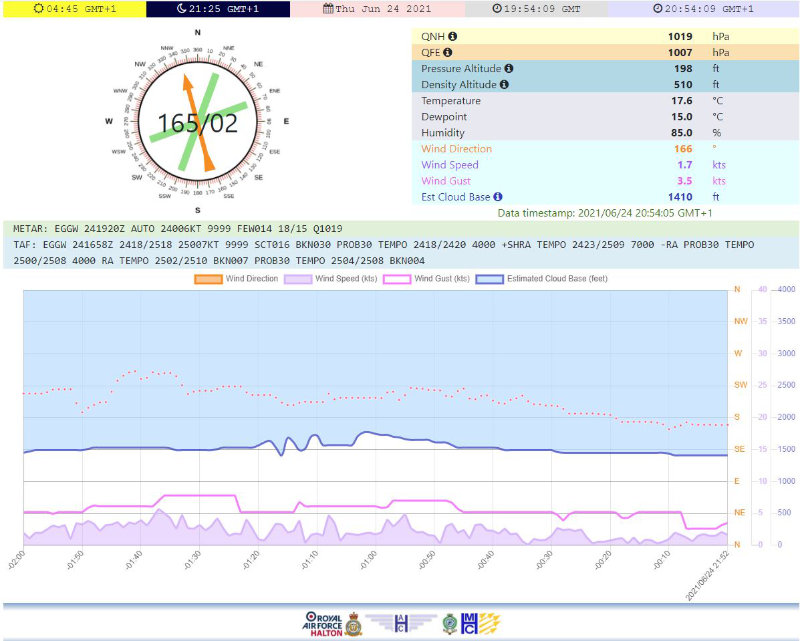This screenshot has width=800, height=641.
Task: Click Estimated Cloud Base legend color box
Action: (490, 279)
